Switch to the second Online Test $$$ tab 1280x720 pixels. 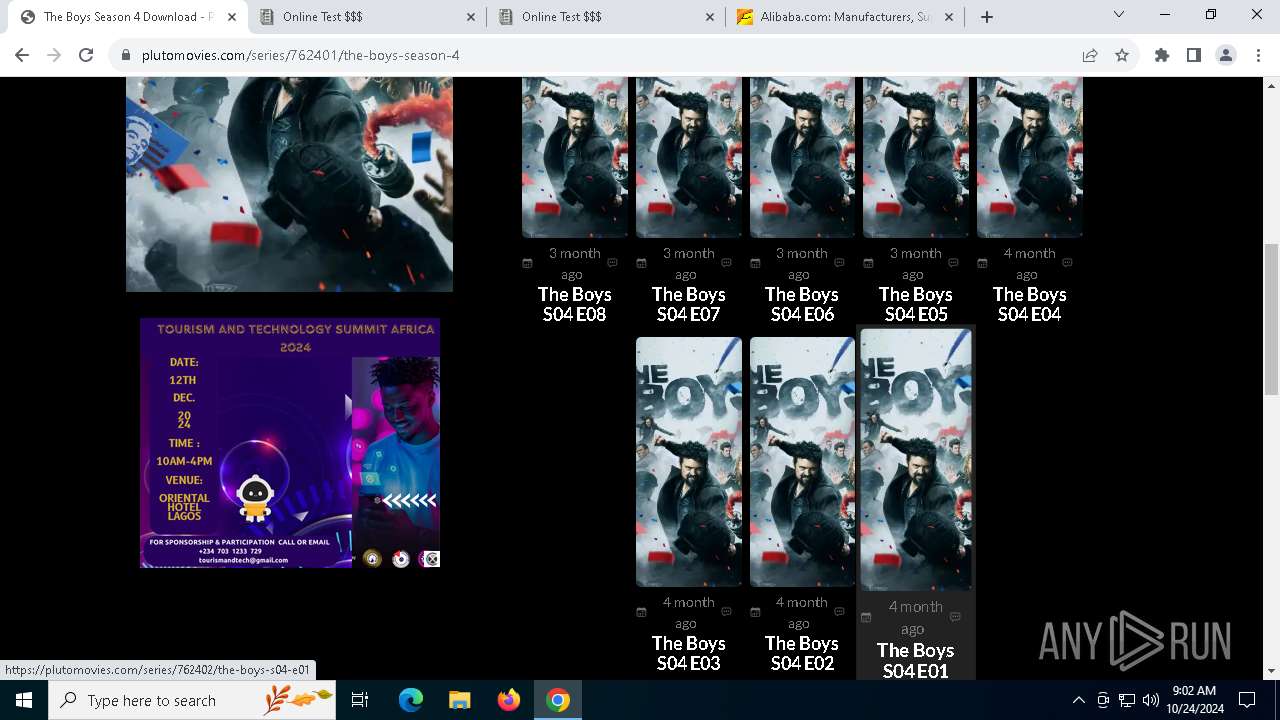(x=606, y=17)
